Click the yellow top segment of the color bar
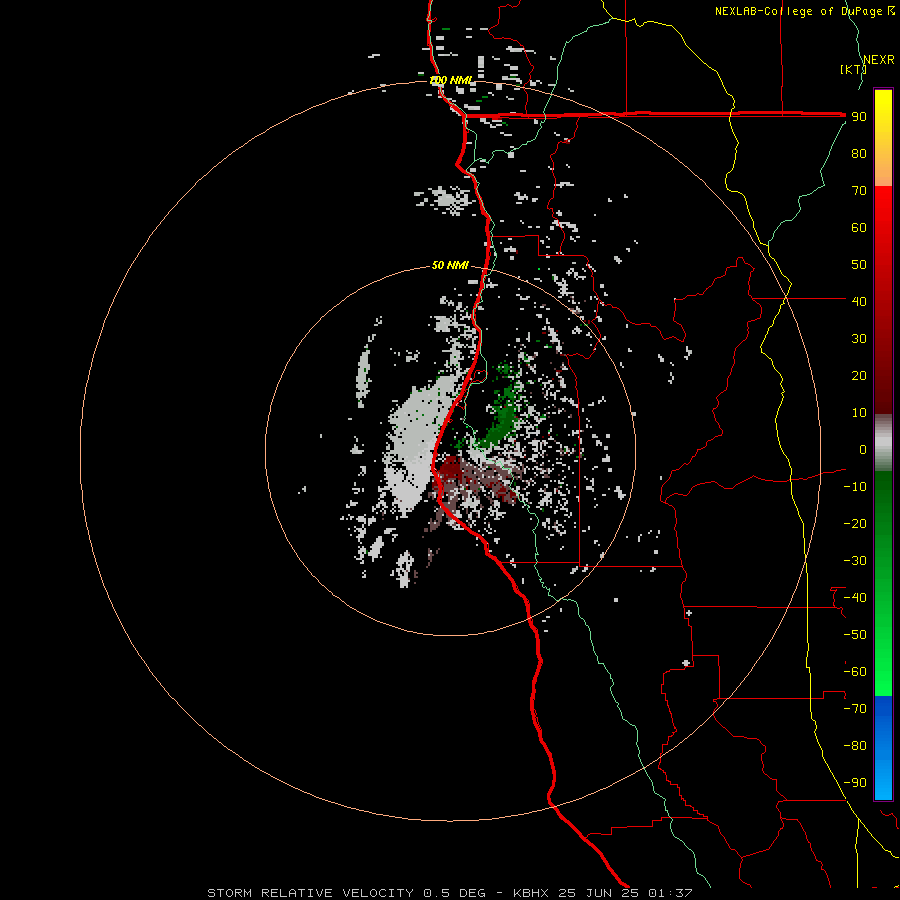Screen dimensions: 900x900 click(x=883, y=138)
